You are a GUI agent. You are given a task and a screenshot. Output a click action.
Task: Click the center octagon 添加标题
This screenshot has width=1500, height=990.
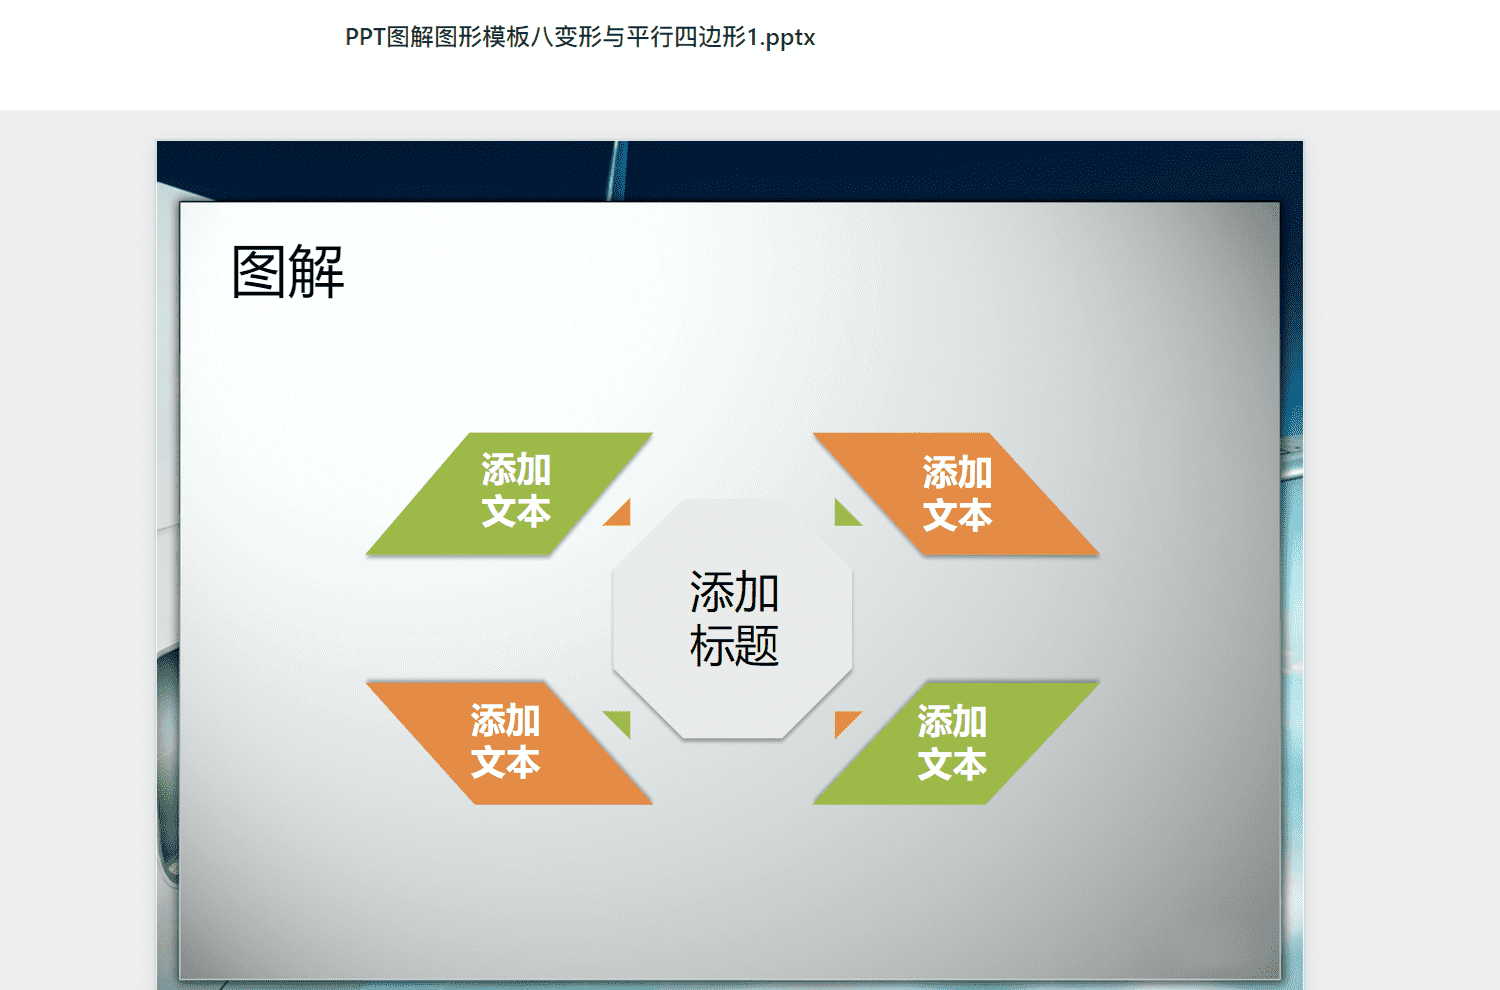pyautogui.click(x=733, y=619)
